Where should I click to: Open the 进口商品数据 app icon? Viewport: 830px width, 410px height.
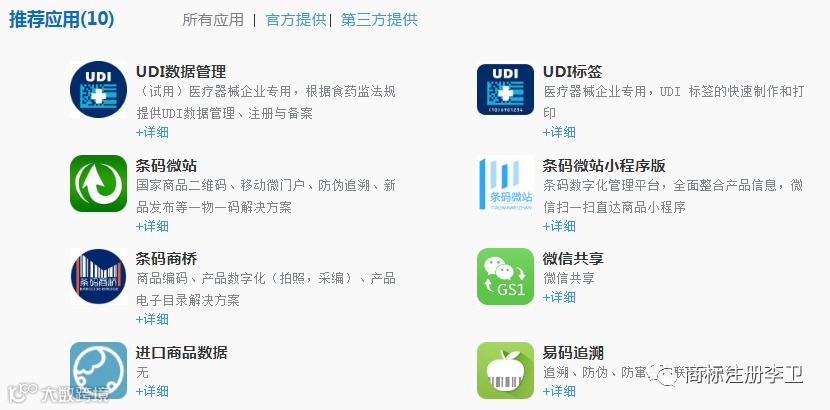coord(98,370)
